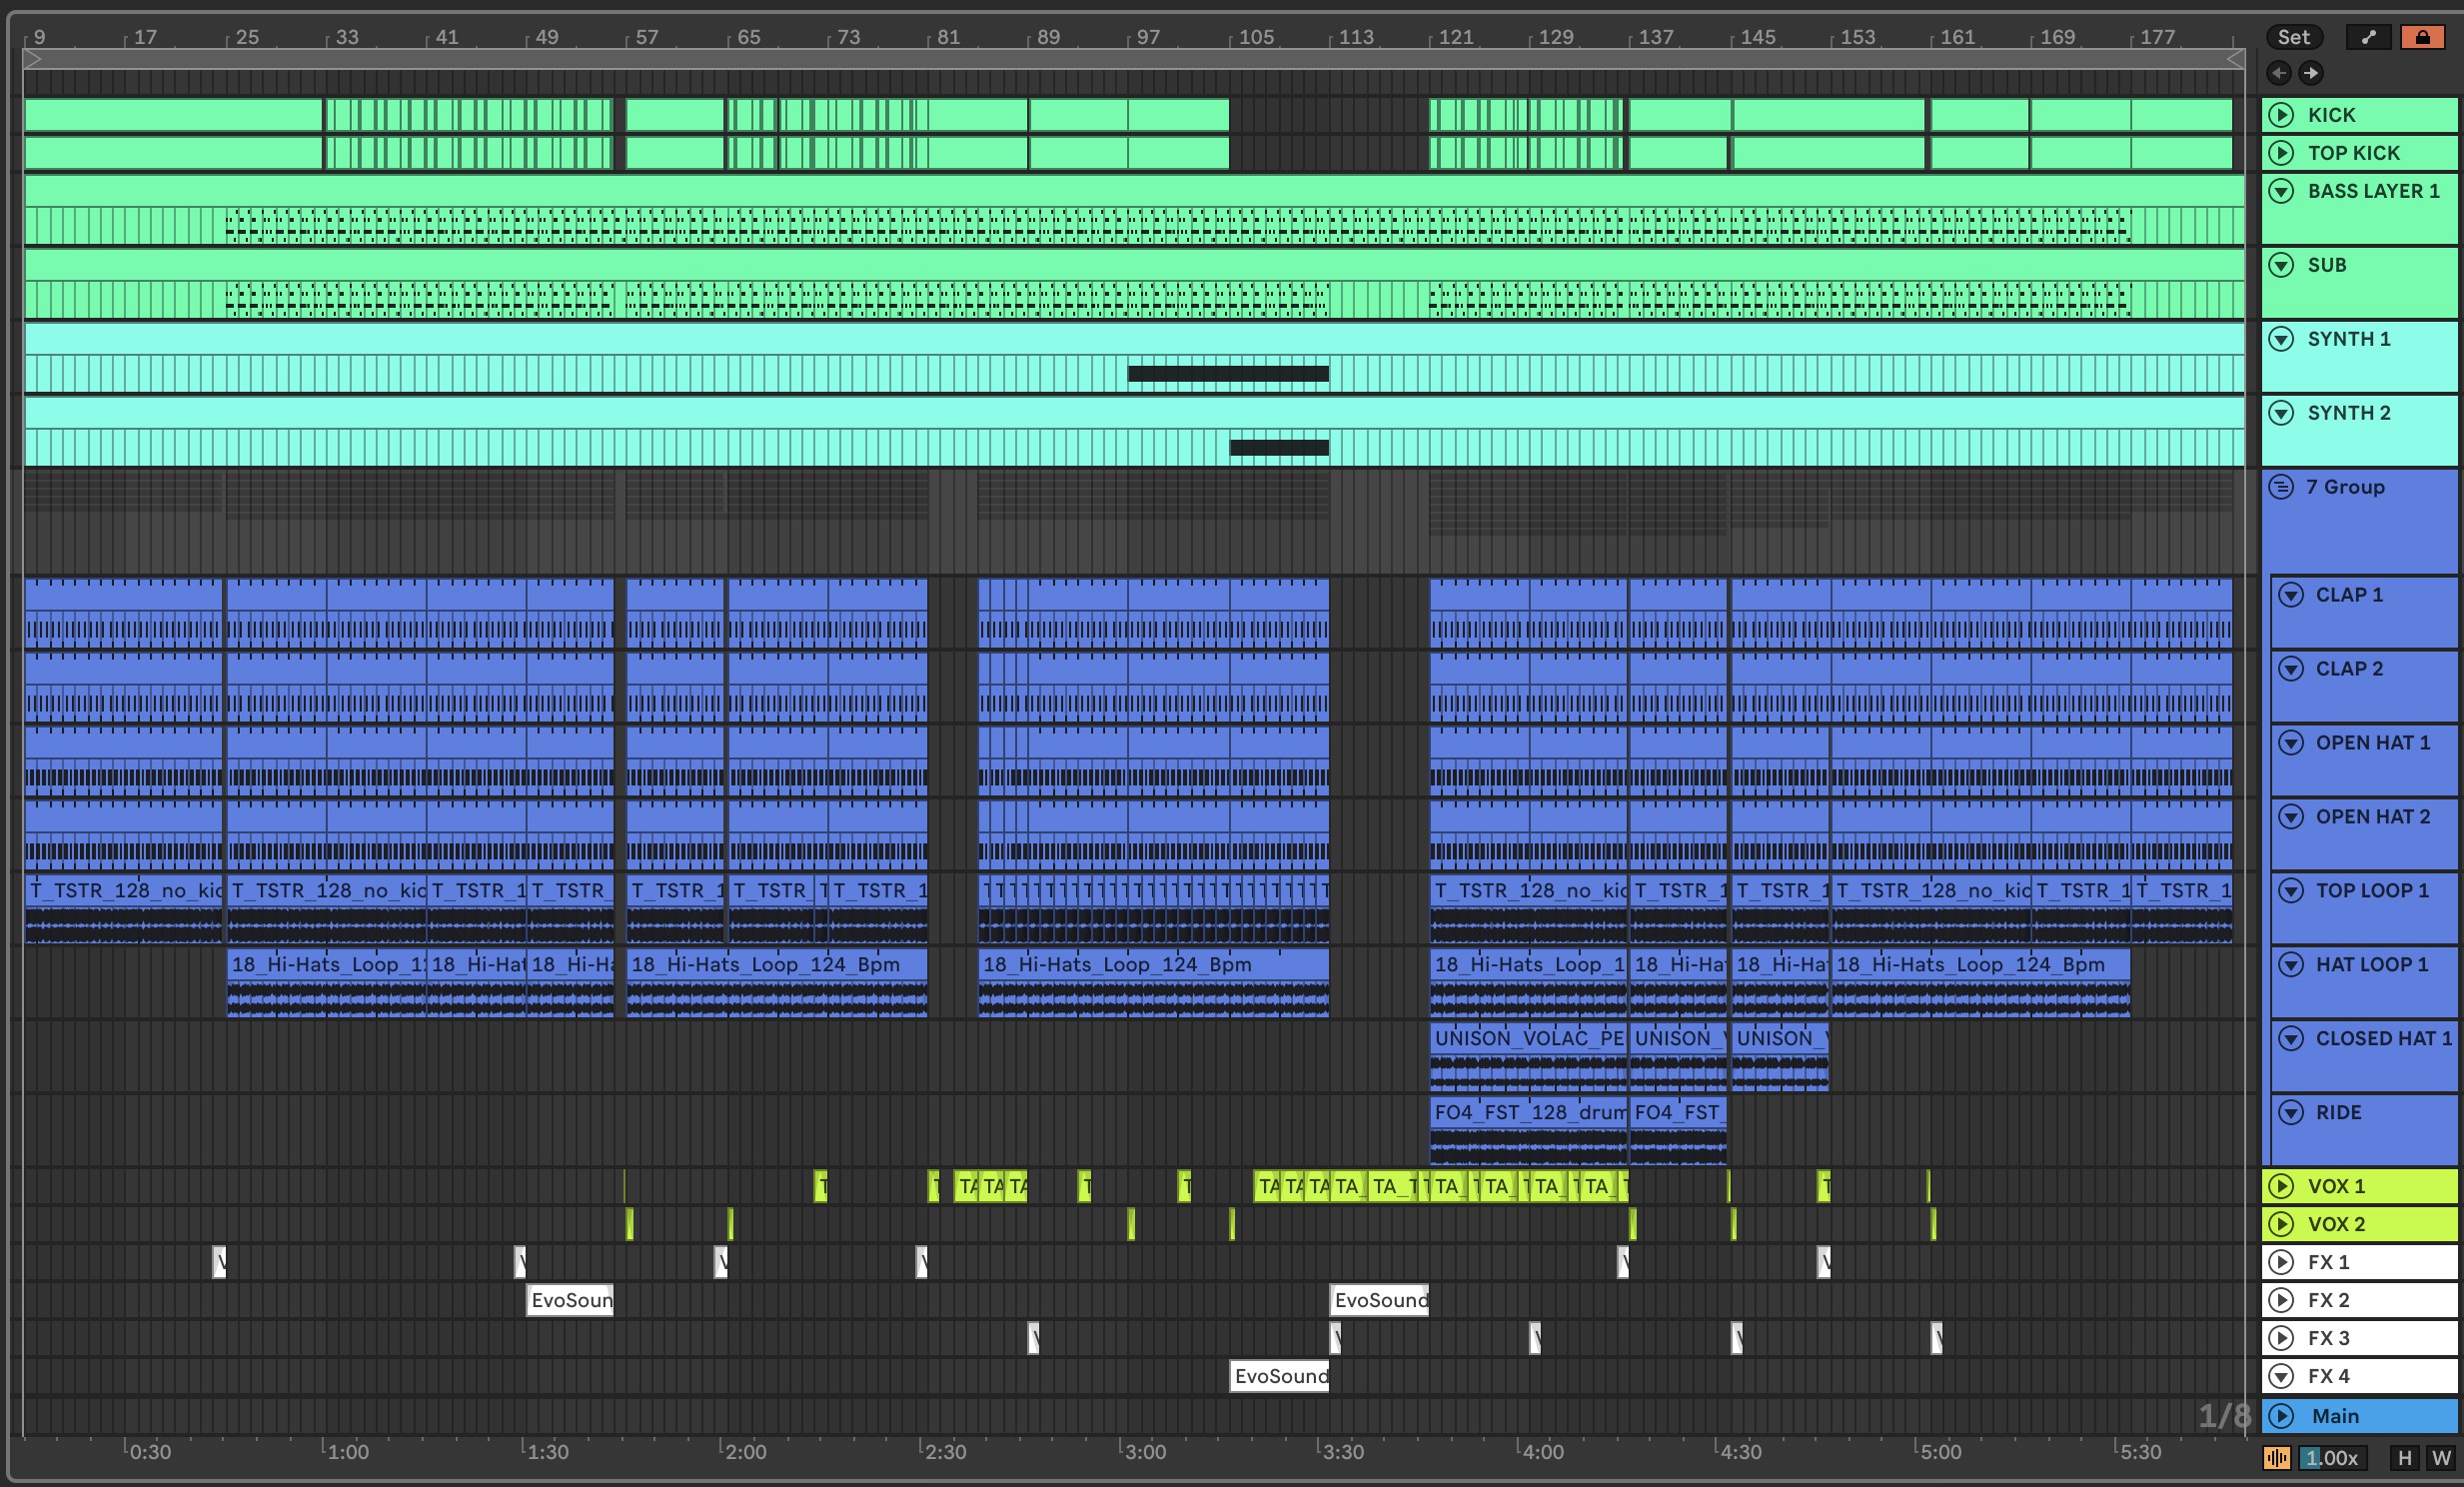Unfold the KICK track
The height and width of the screenshot is (1487, 2464).
(2281, 115)
